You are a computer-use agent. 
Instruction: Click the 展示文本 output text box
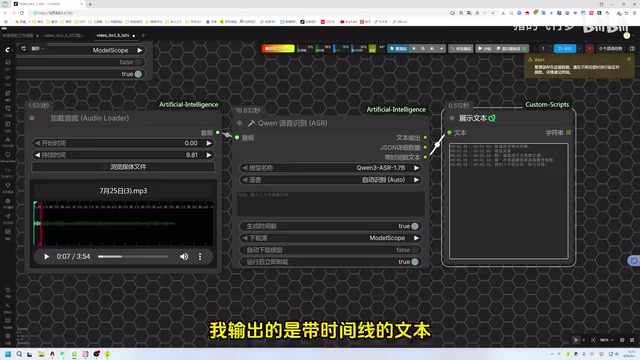[509, 201]
